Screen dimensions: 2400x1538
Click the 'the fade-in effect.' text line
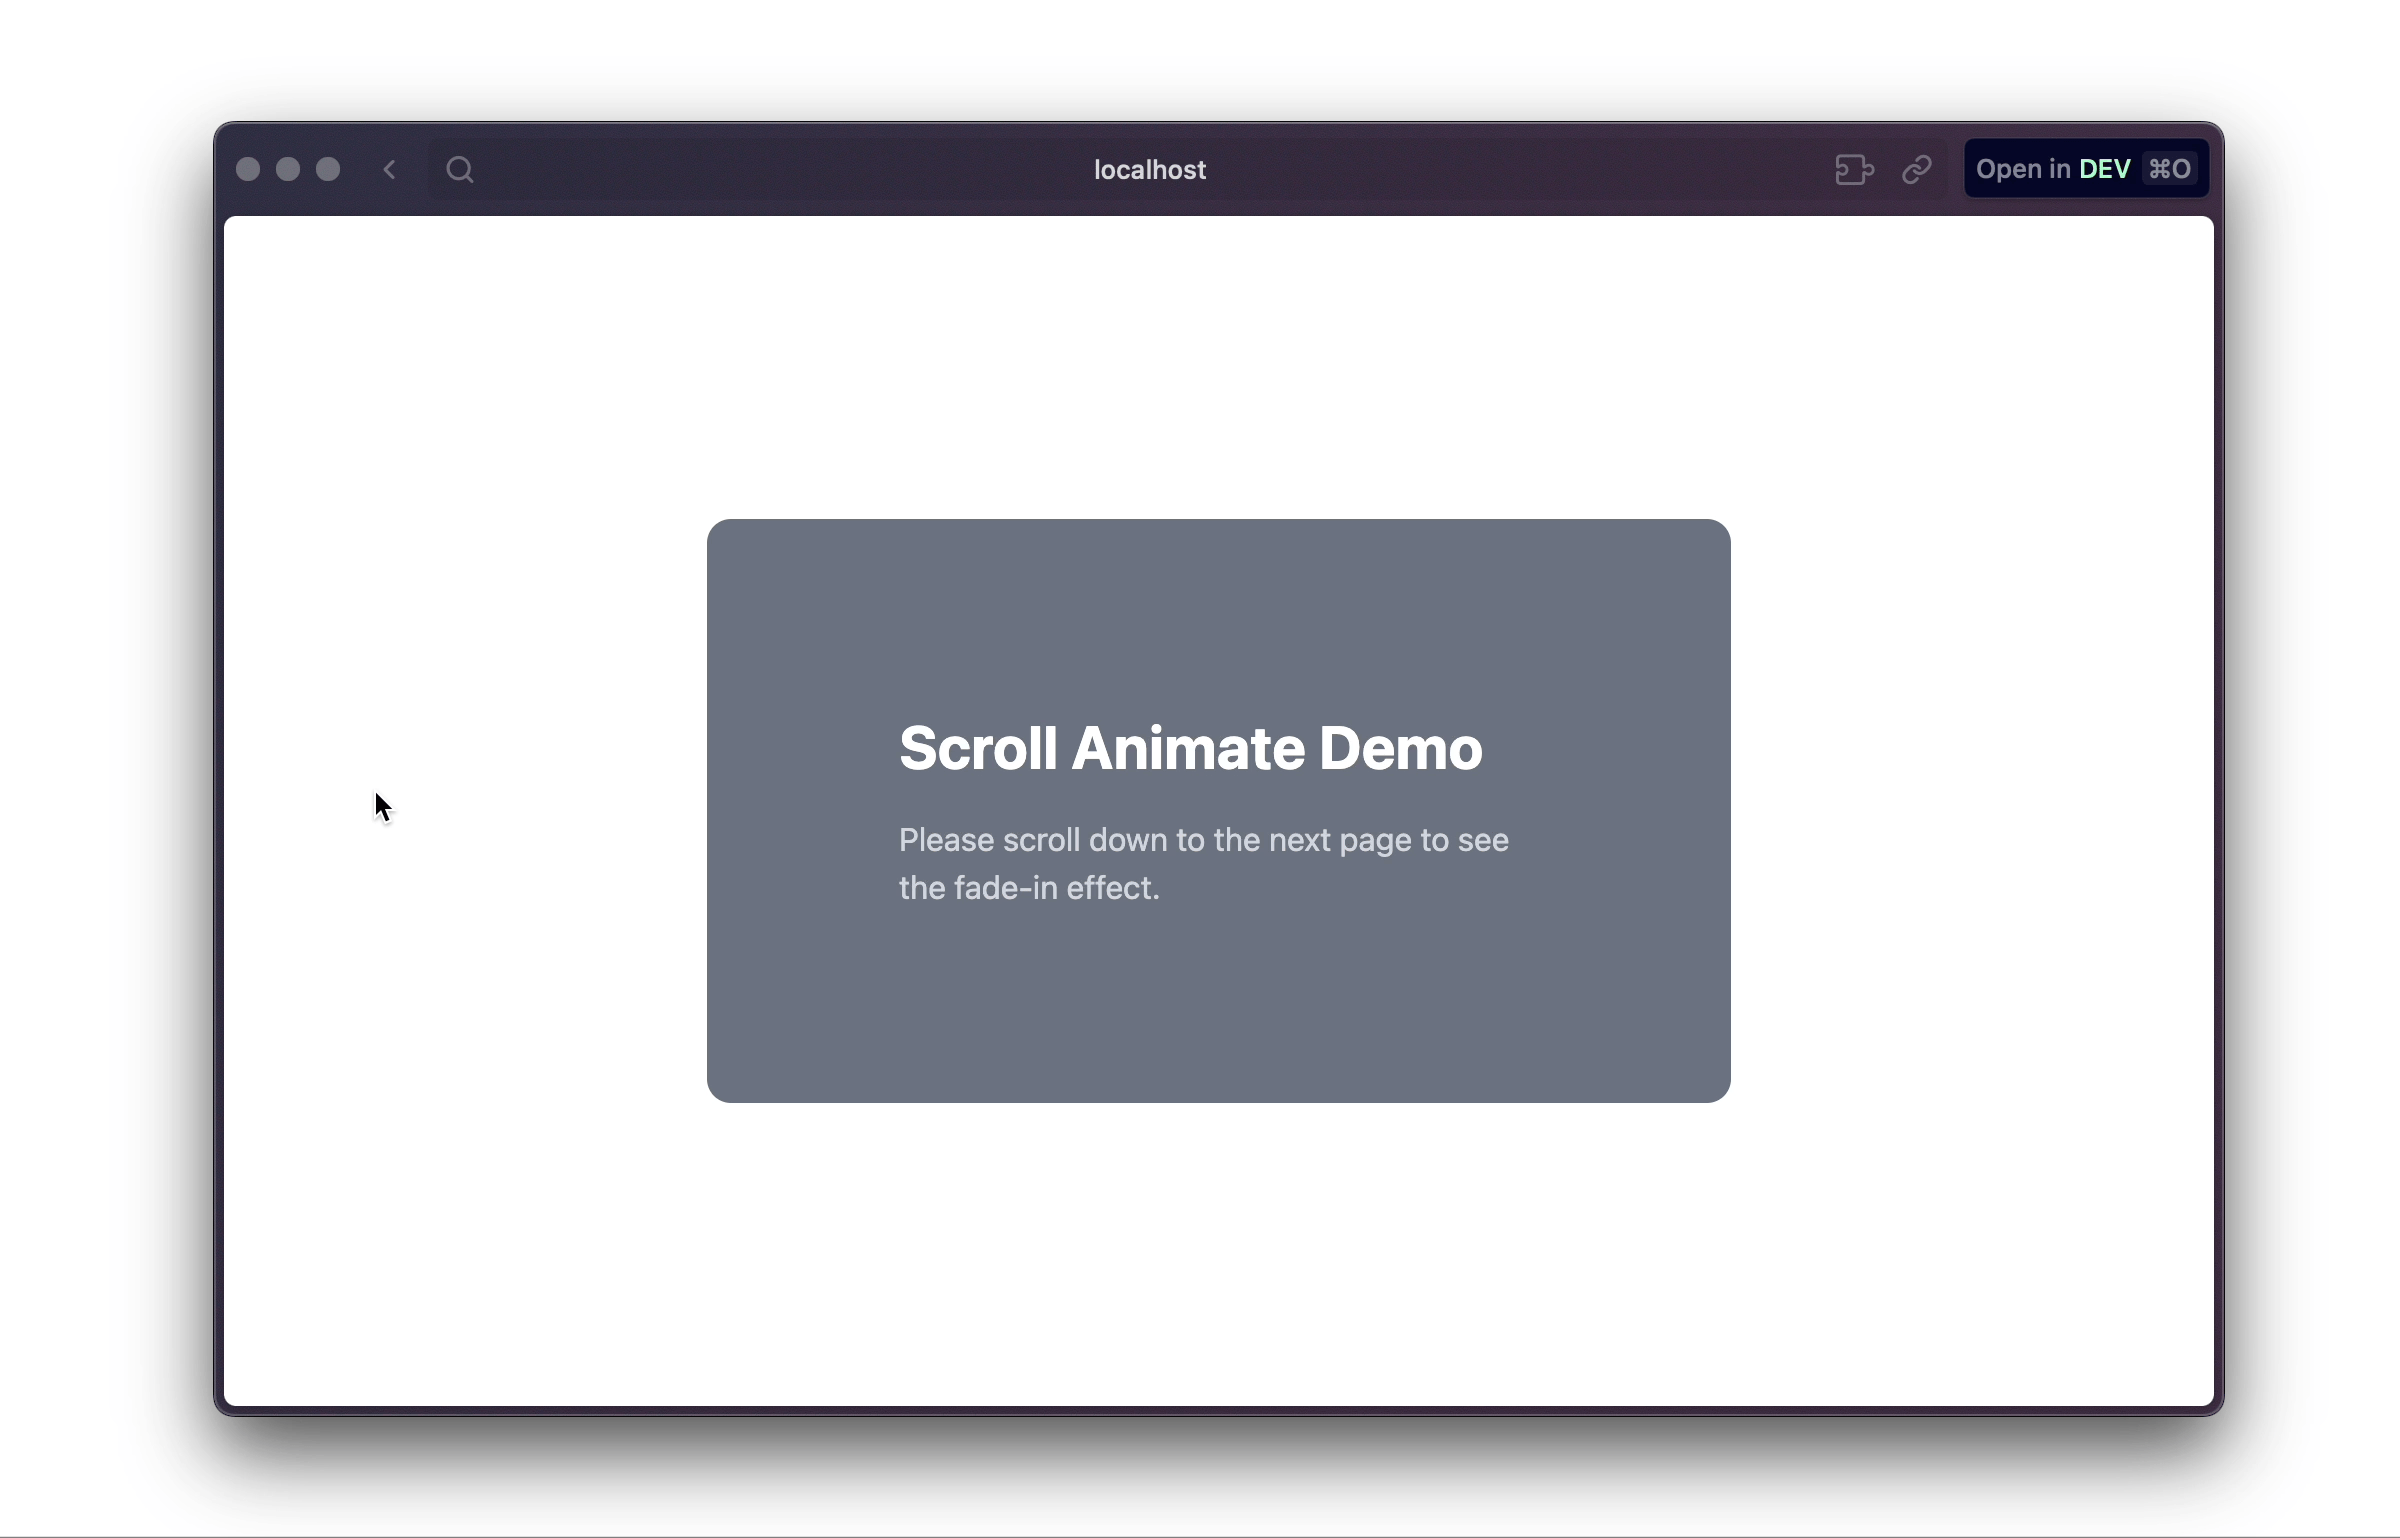(1029, 888)
